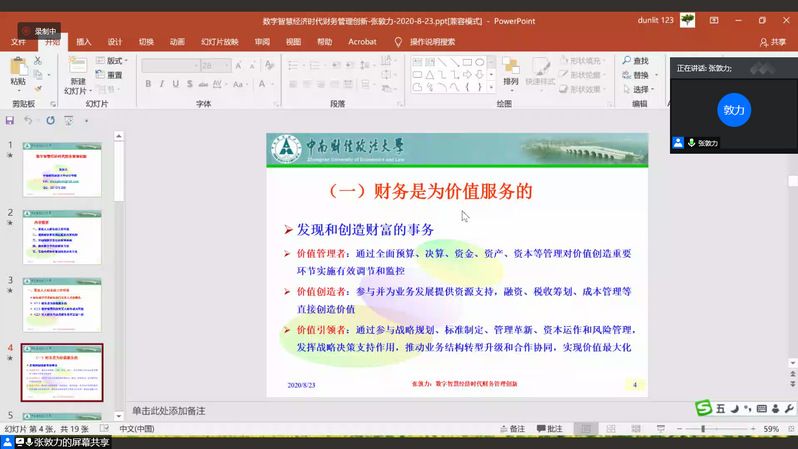Toggle the Notes (备注) pane in status bar
The height and width of the screenshot is (449, 798).
click(x=510, y=429)
